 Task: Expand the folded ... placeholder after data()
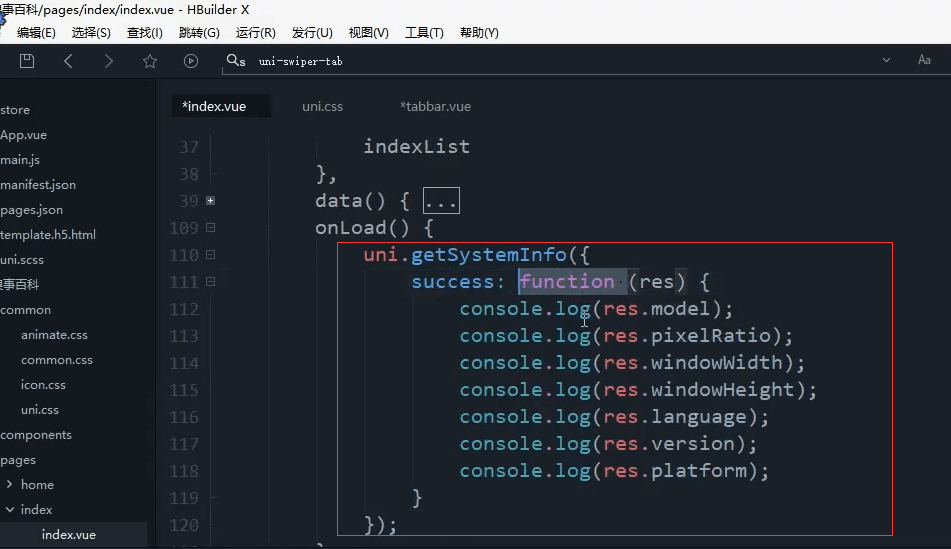click(x=441, y=201)
